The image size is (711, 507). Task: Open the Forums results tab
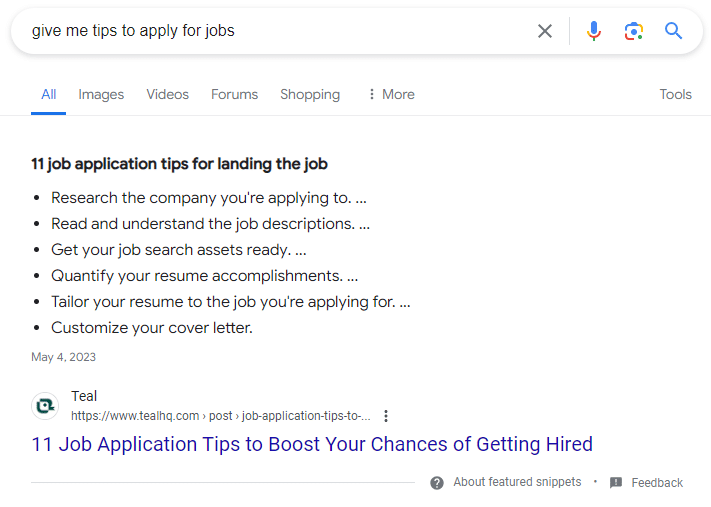pyautogui.click(x=234, y=94)
